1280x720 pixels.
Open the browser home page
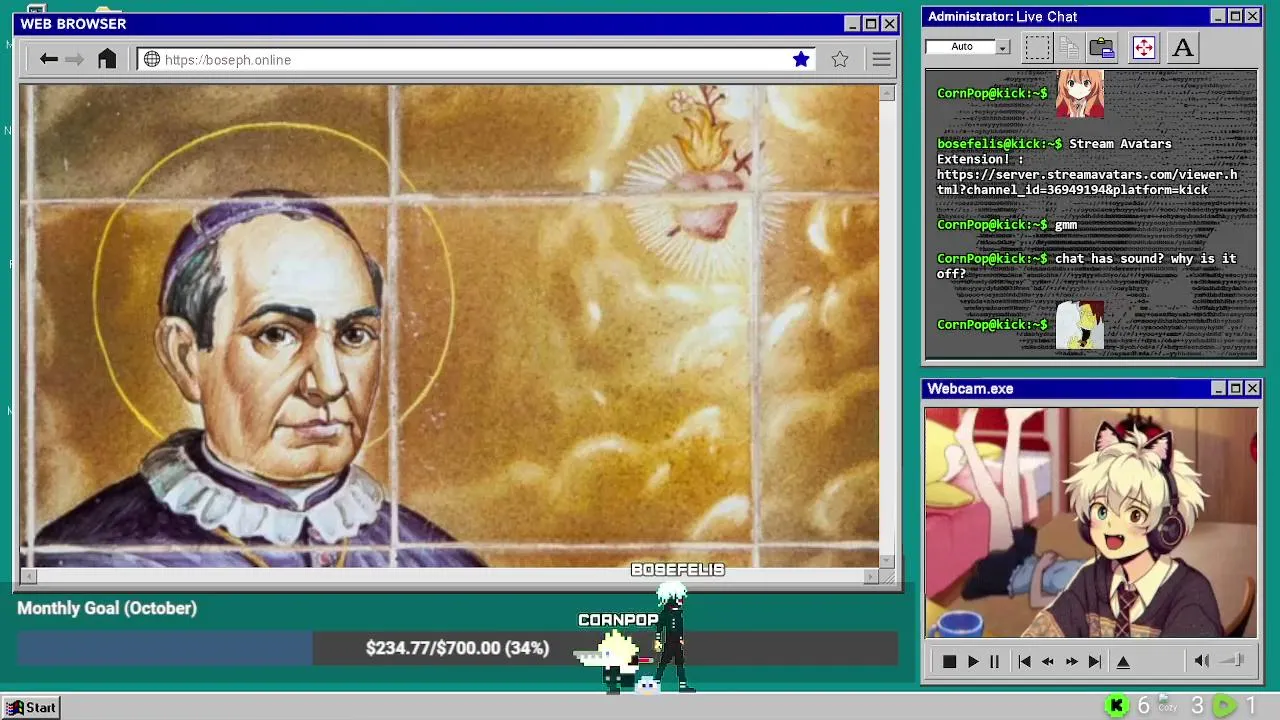[107, 59]
